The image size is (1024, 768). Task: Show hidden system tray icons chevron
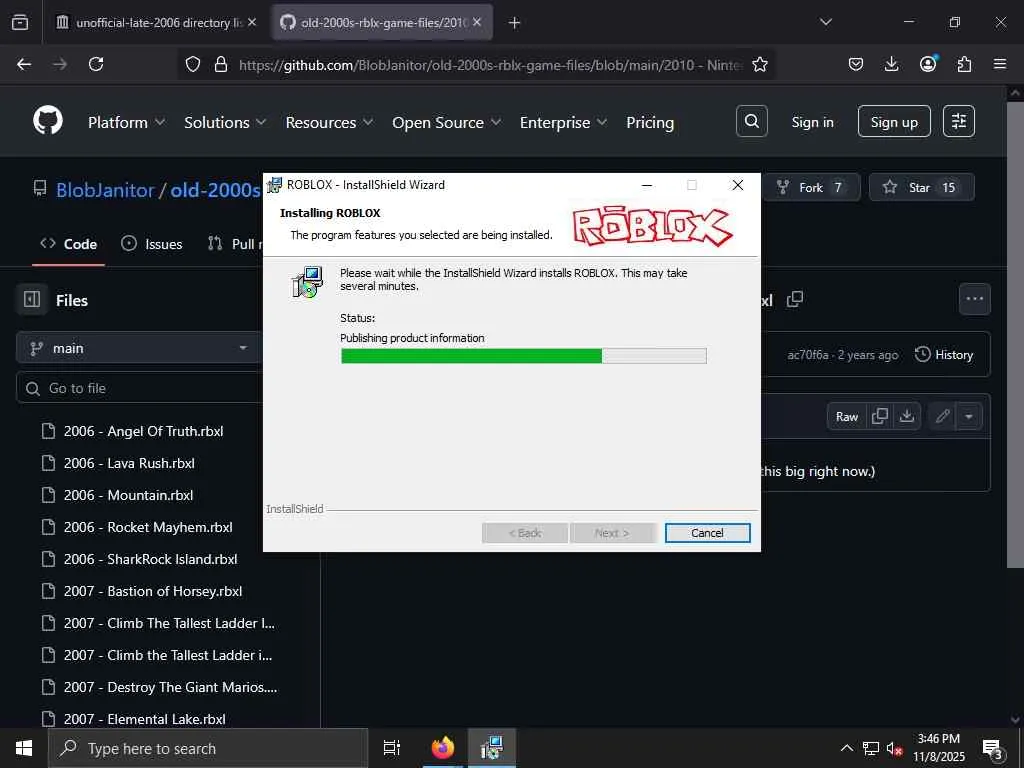(846, 748)
